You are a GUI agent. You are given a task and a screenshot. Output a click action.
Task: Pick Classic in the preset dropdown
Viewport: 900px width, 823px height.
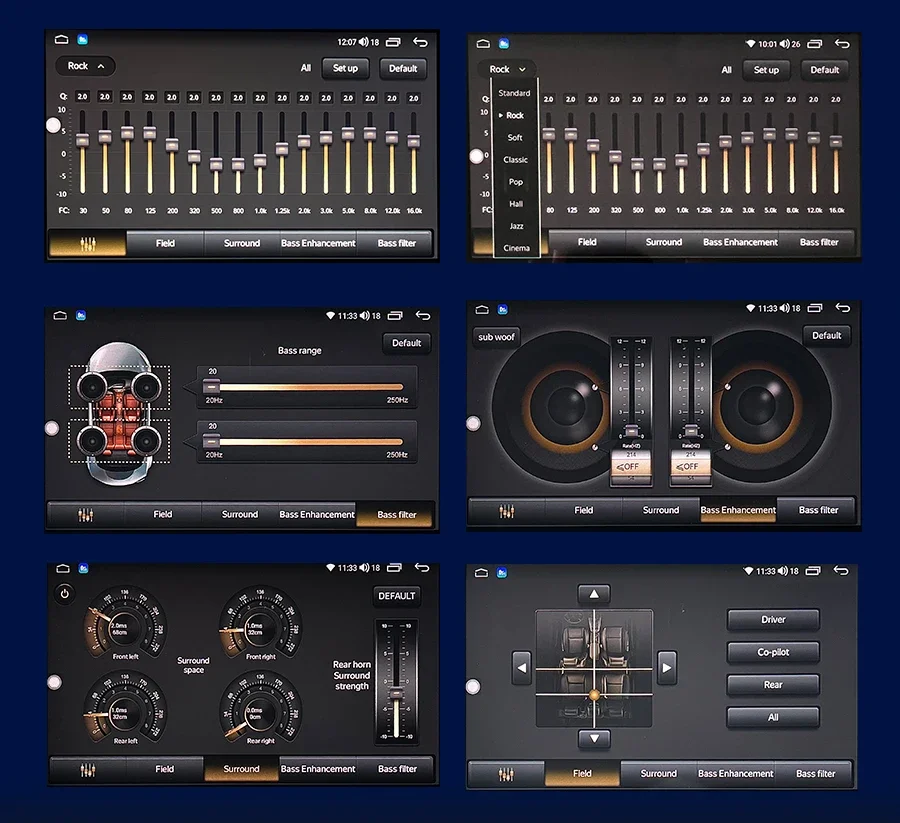(x=515, y=160)
